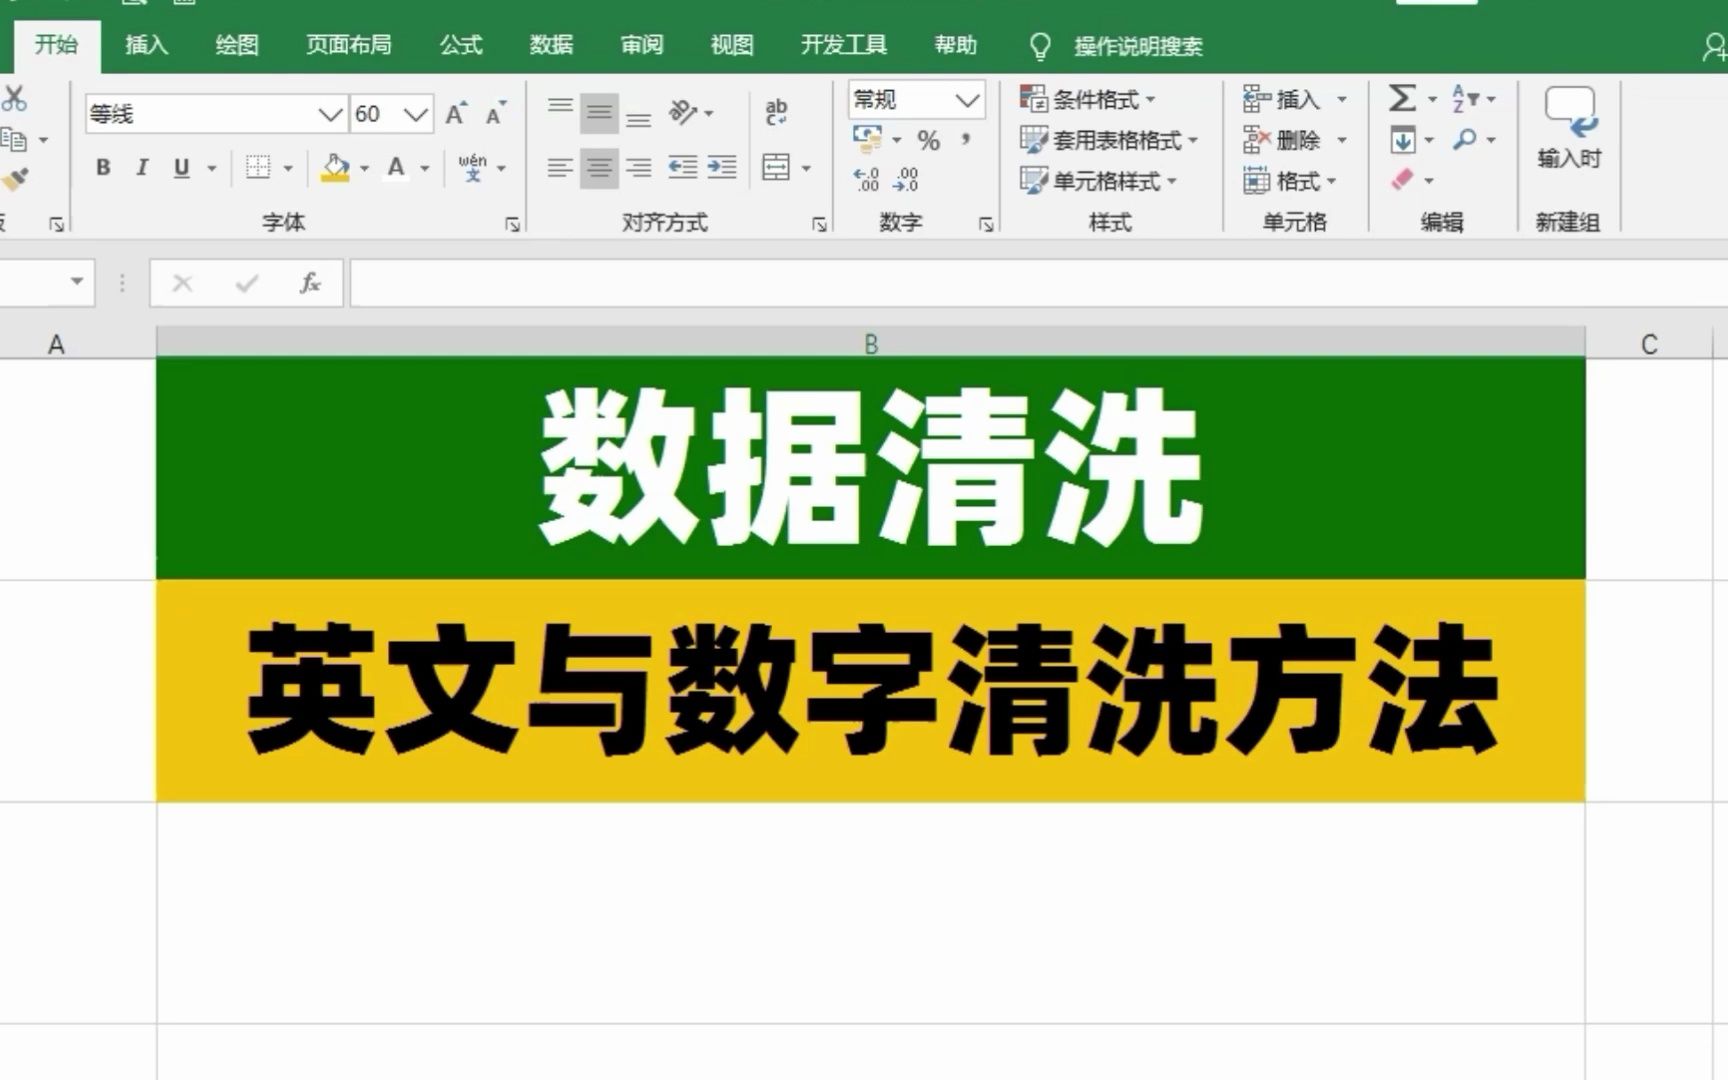Click the text orientation icon
This screenshot has width=1728, height=1080.
[684, 112]
